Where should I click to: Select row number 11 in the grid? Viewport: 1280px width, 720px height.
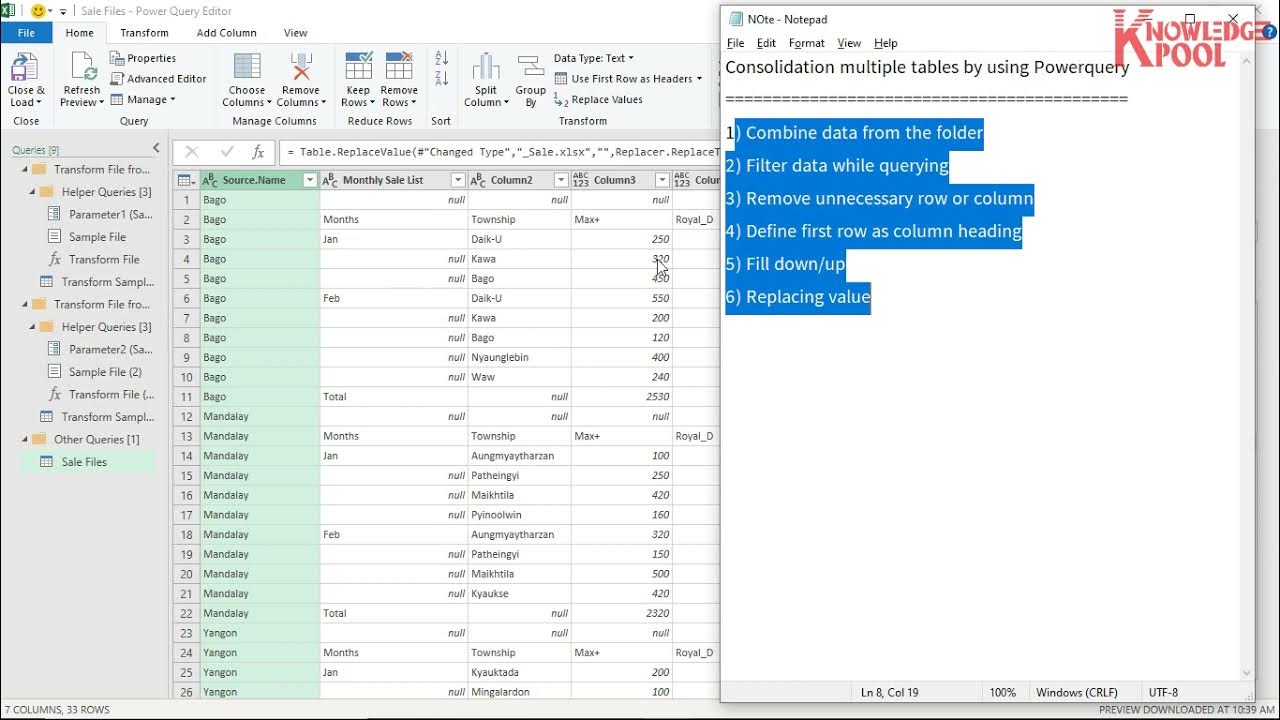(x=186, y=397)
